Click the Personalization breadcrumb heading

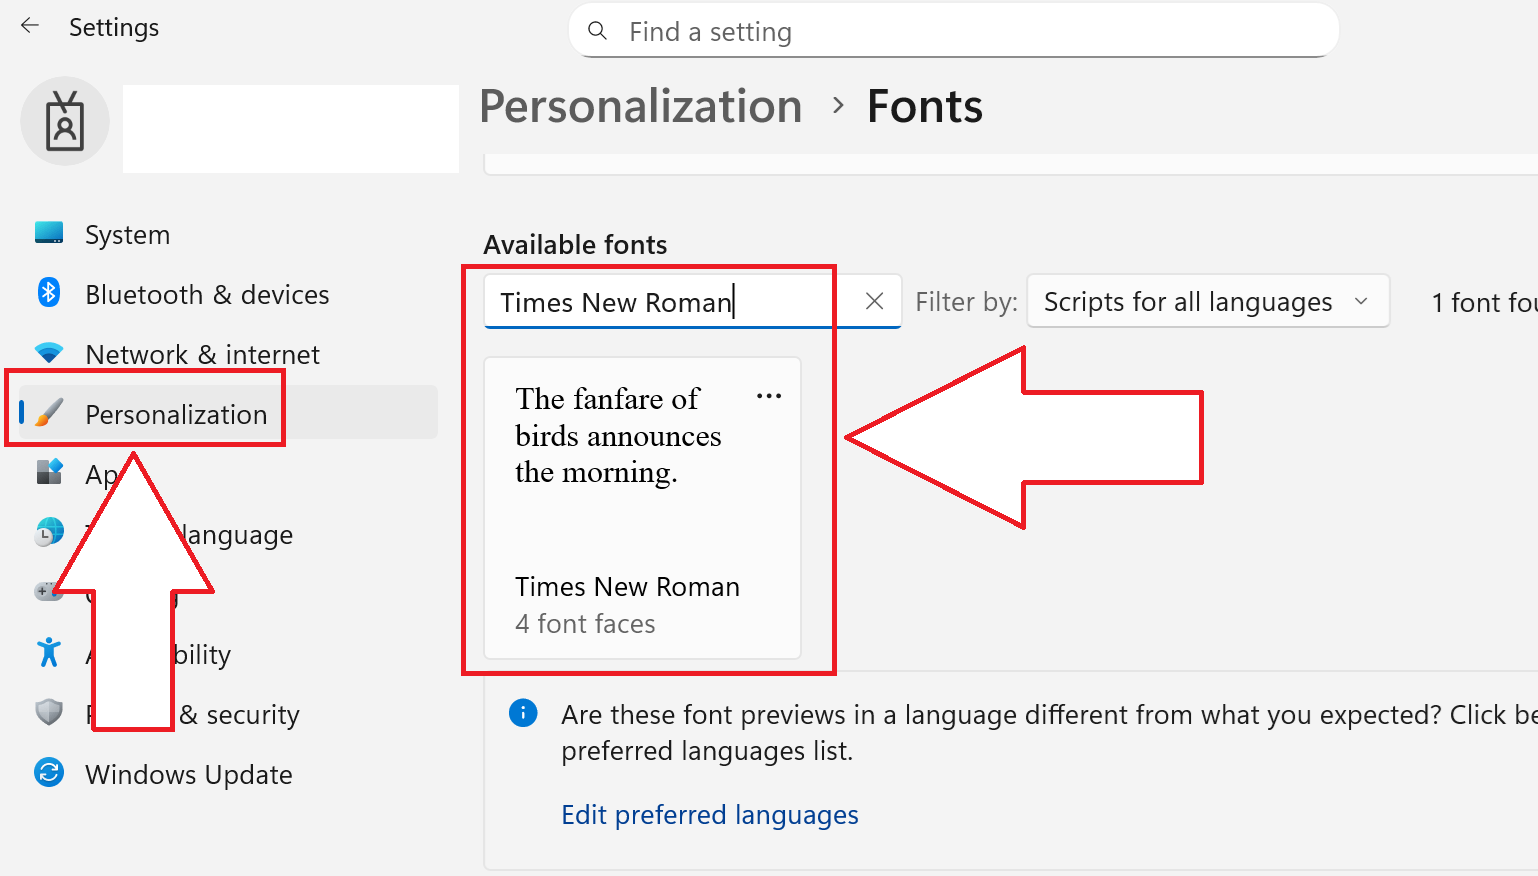point(640,106)
